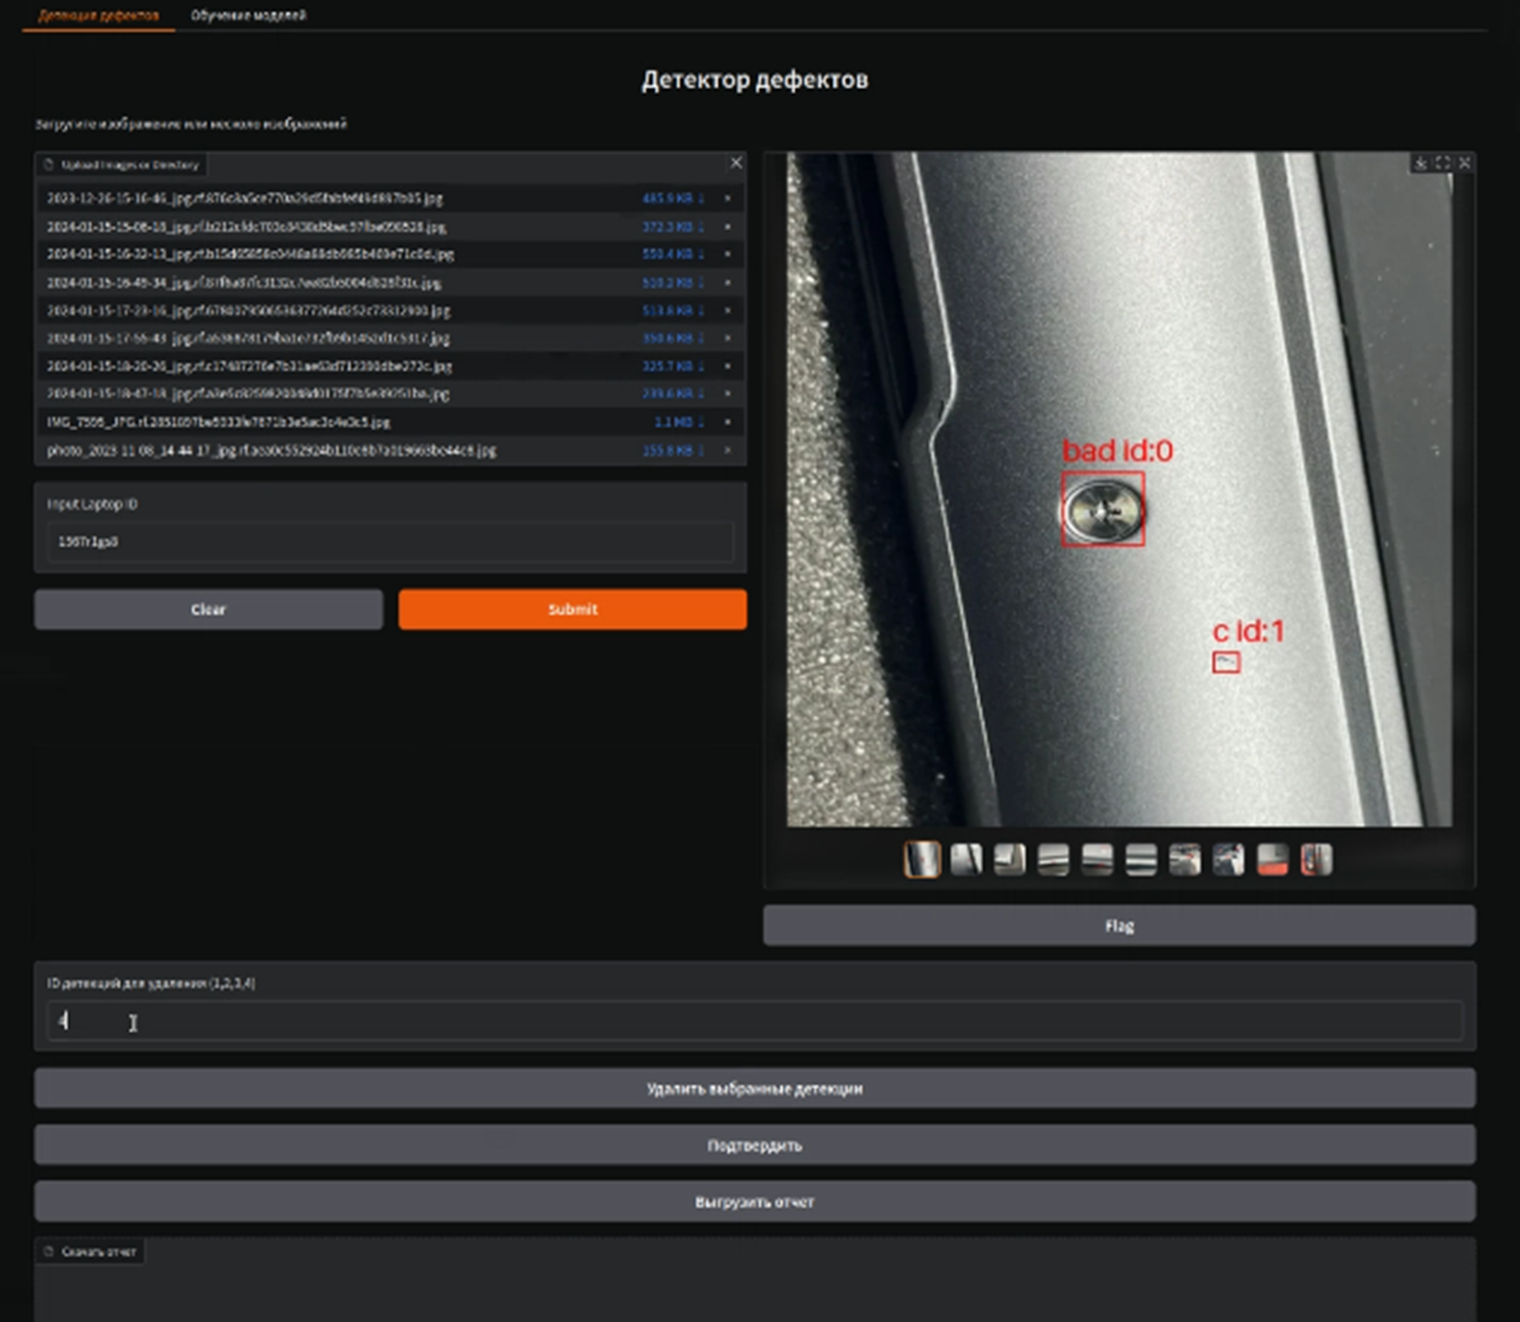The height and width of the screenshot is (1322, 1520).
Task: Remove the IMG_7506 file from uploads
Action: pyautogui.click(x=727, y=422)
